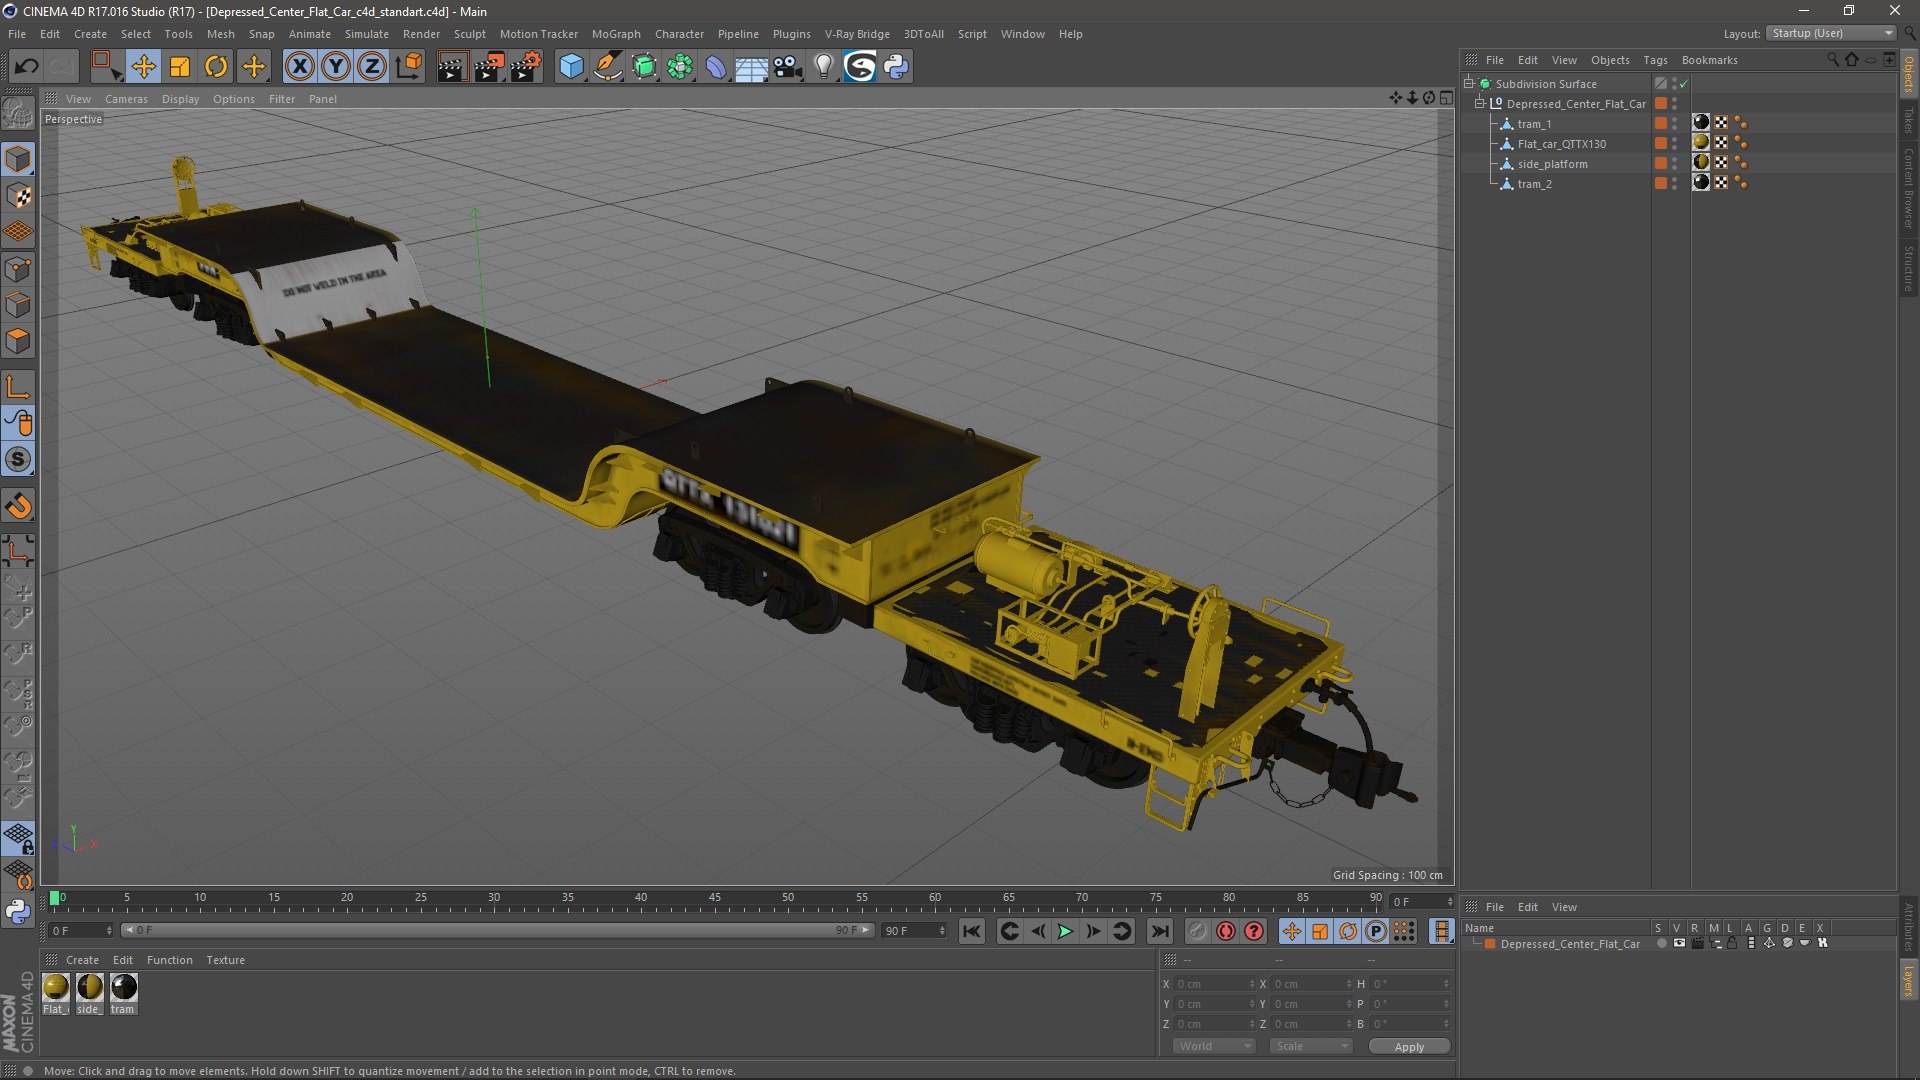Open the viewport Cameras menu

tap(126, 99)
